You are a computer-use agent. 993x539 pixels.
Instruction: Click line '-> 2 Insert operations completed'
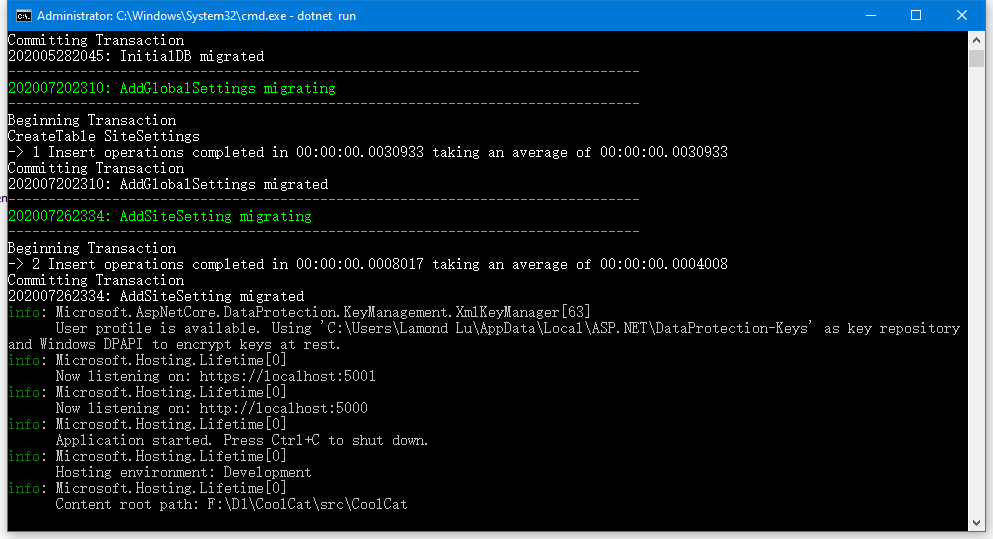367,264
